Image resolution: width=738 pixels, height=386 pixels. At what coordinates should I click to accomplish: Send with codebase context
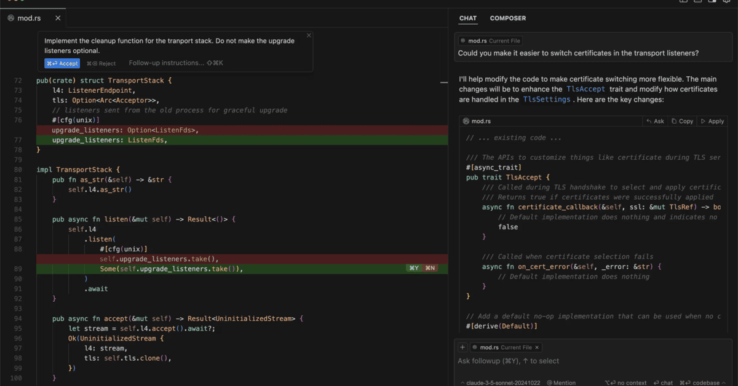point(699,383)
